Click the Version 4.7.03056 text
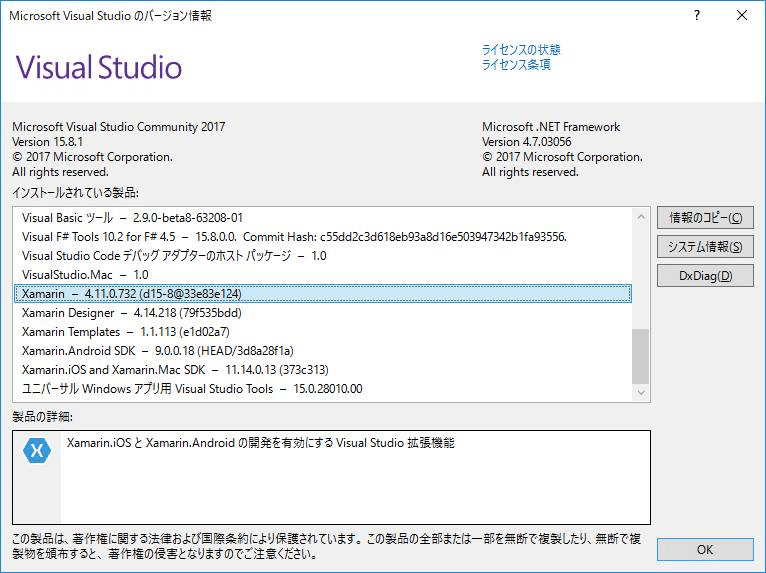 tap(527, 142)
